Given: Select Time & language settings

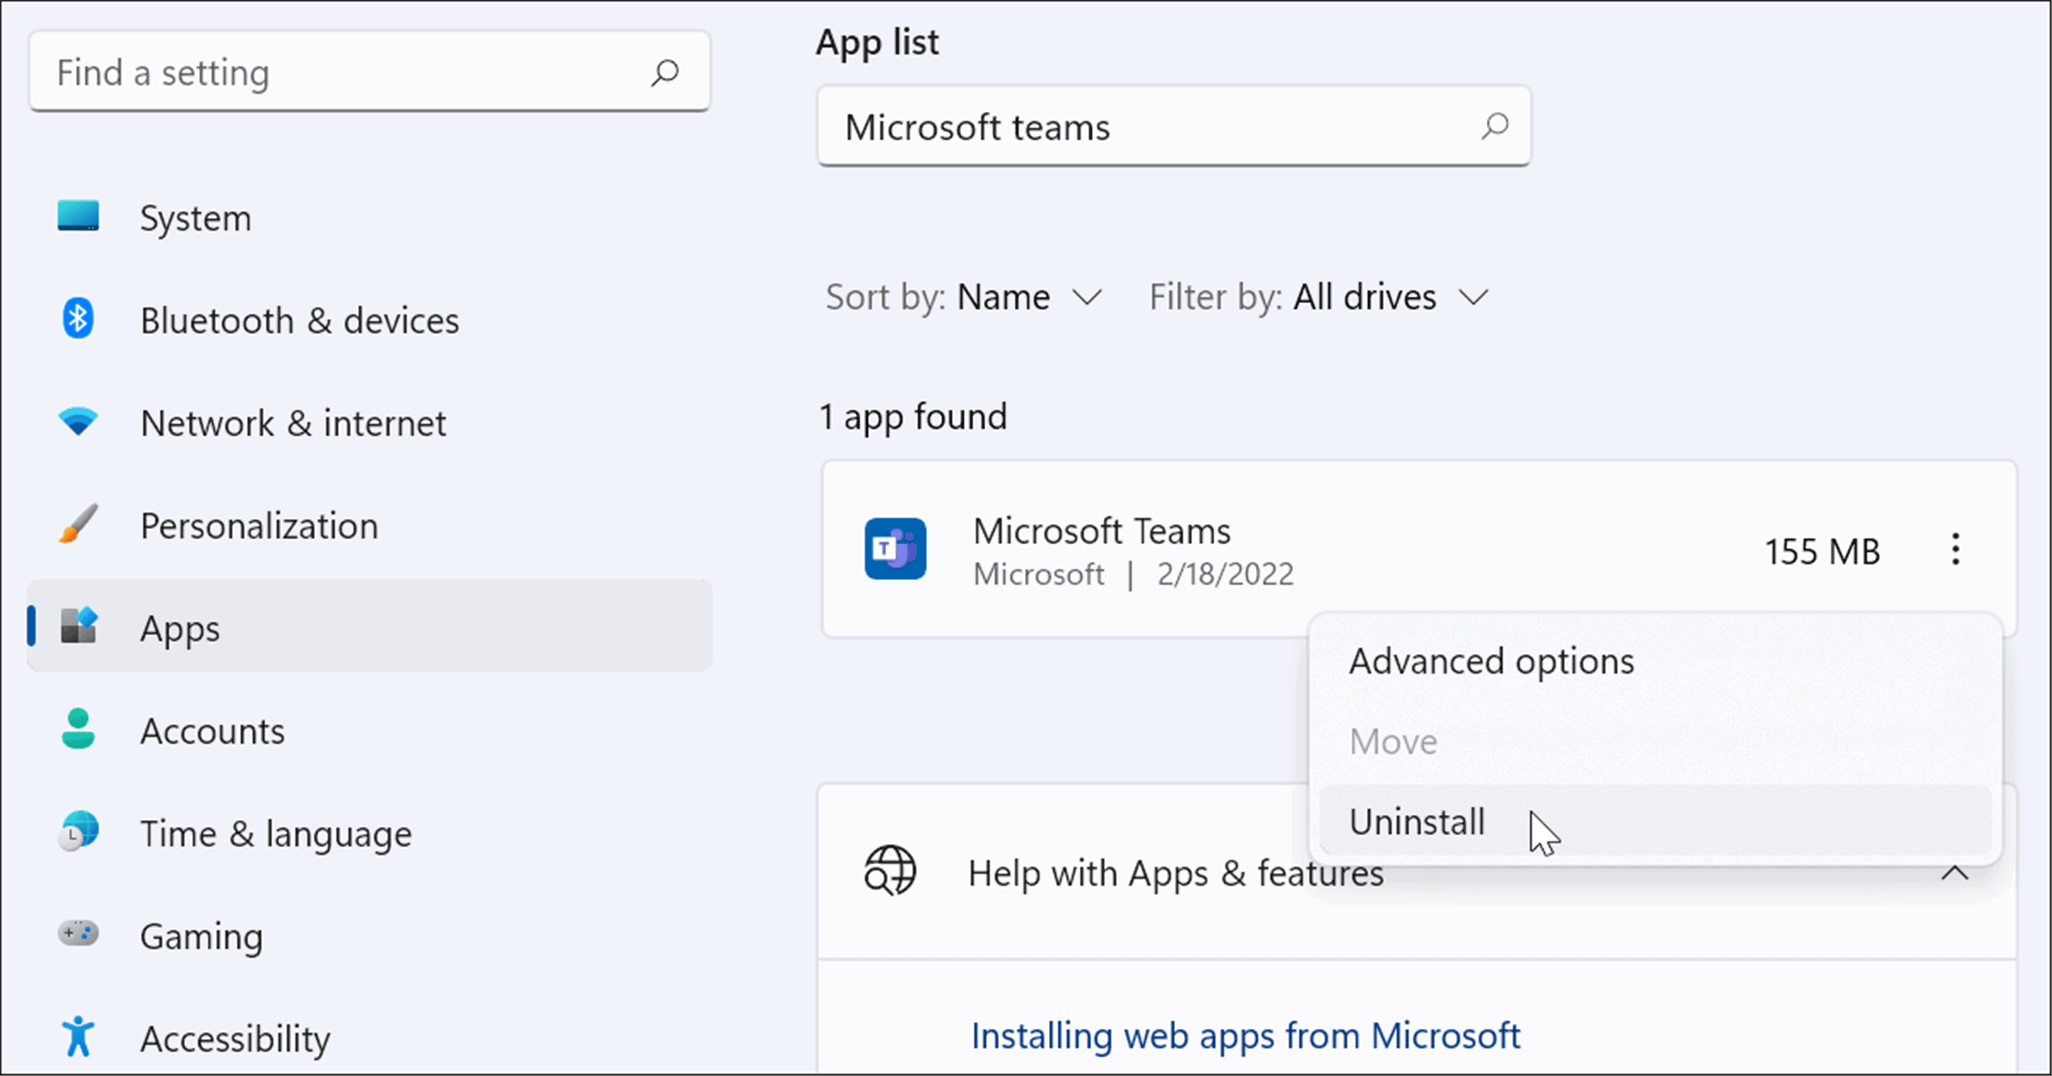Looking at the screenshot, I should point(76,832).
